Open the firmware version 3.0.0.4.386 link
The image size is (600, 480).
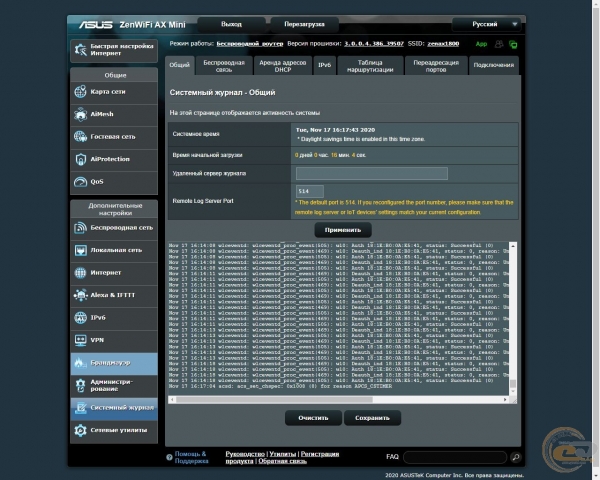pyautogui.click(x=374, y=44)
